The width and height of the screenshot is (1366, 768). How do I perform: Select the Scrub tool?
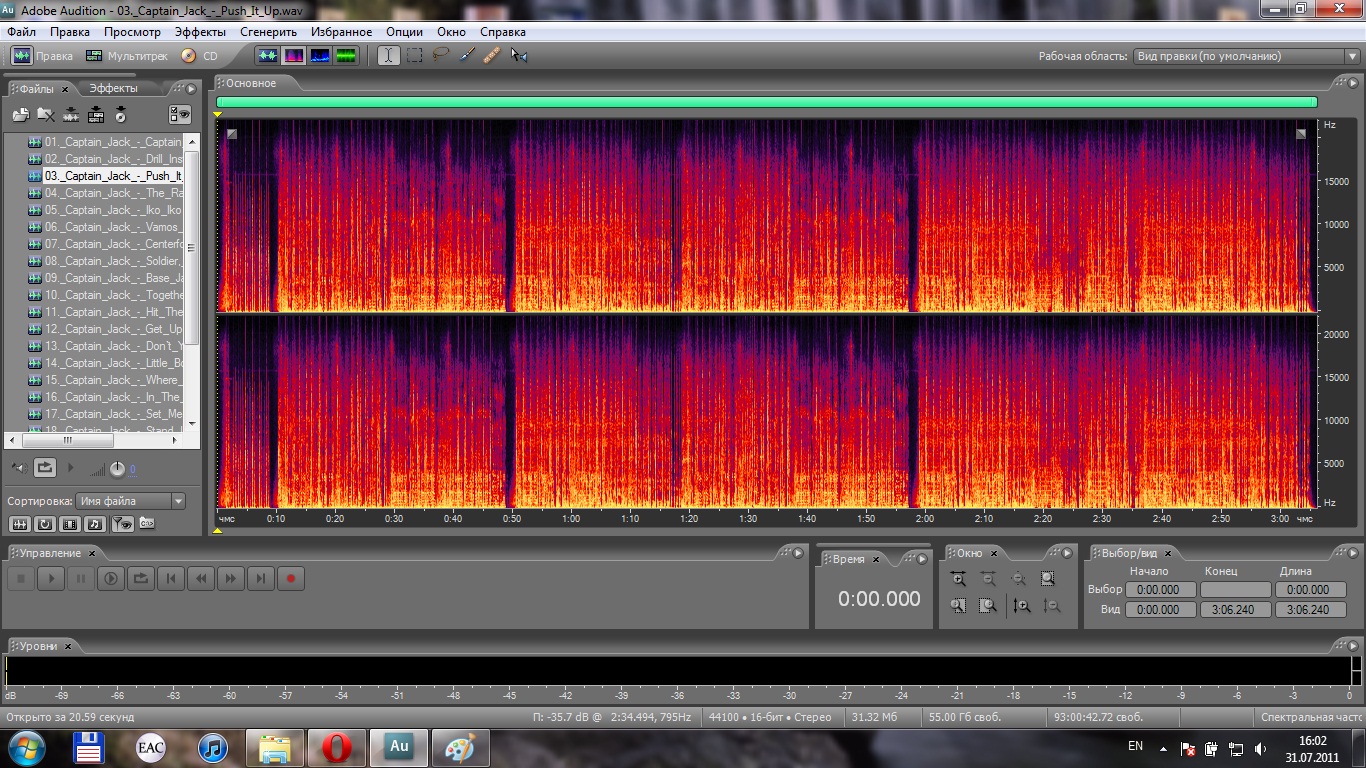tap(518, 56)
